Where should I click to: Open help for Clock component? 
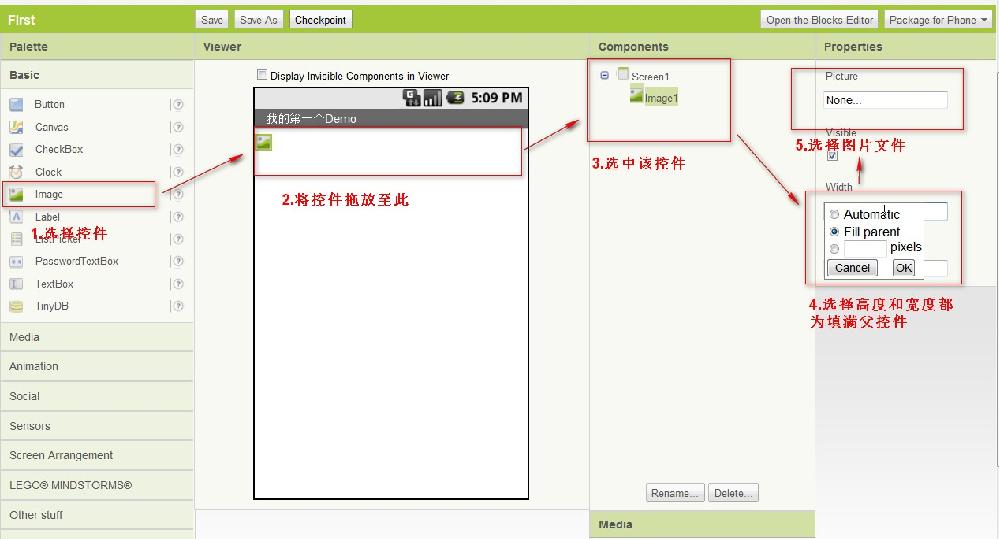click(178, 172)
